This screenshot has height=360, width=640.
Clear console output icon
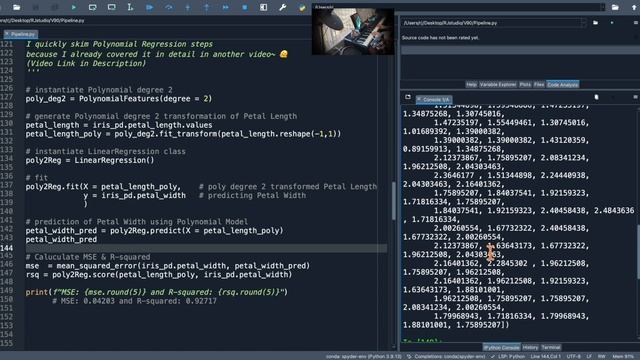(x=596, y=97)
